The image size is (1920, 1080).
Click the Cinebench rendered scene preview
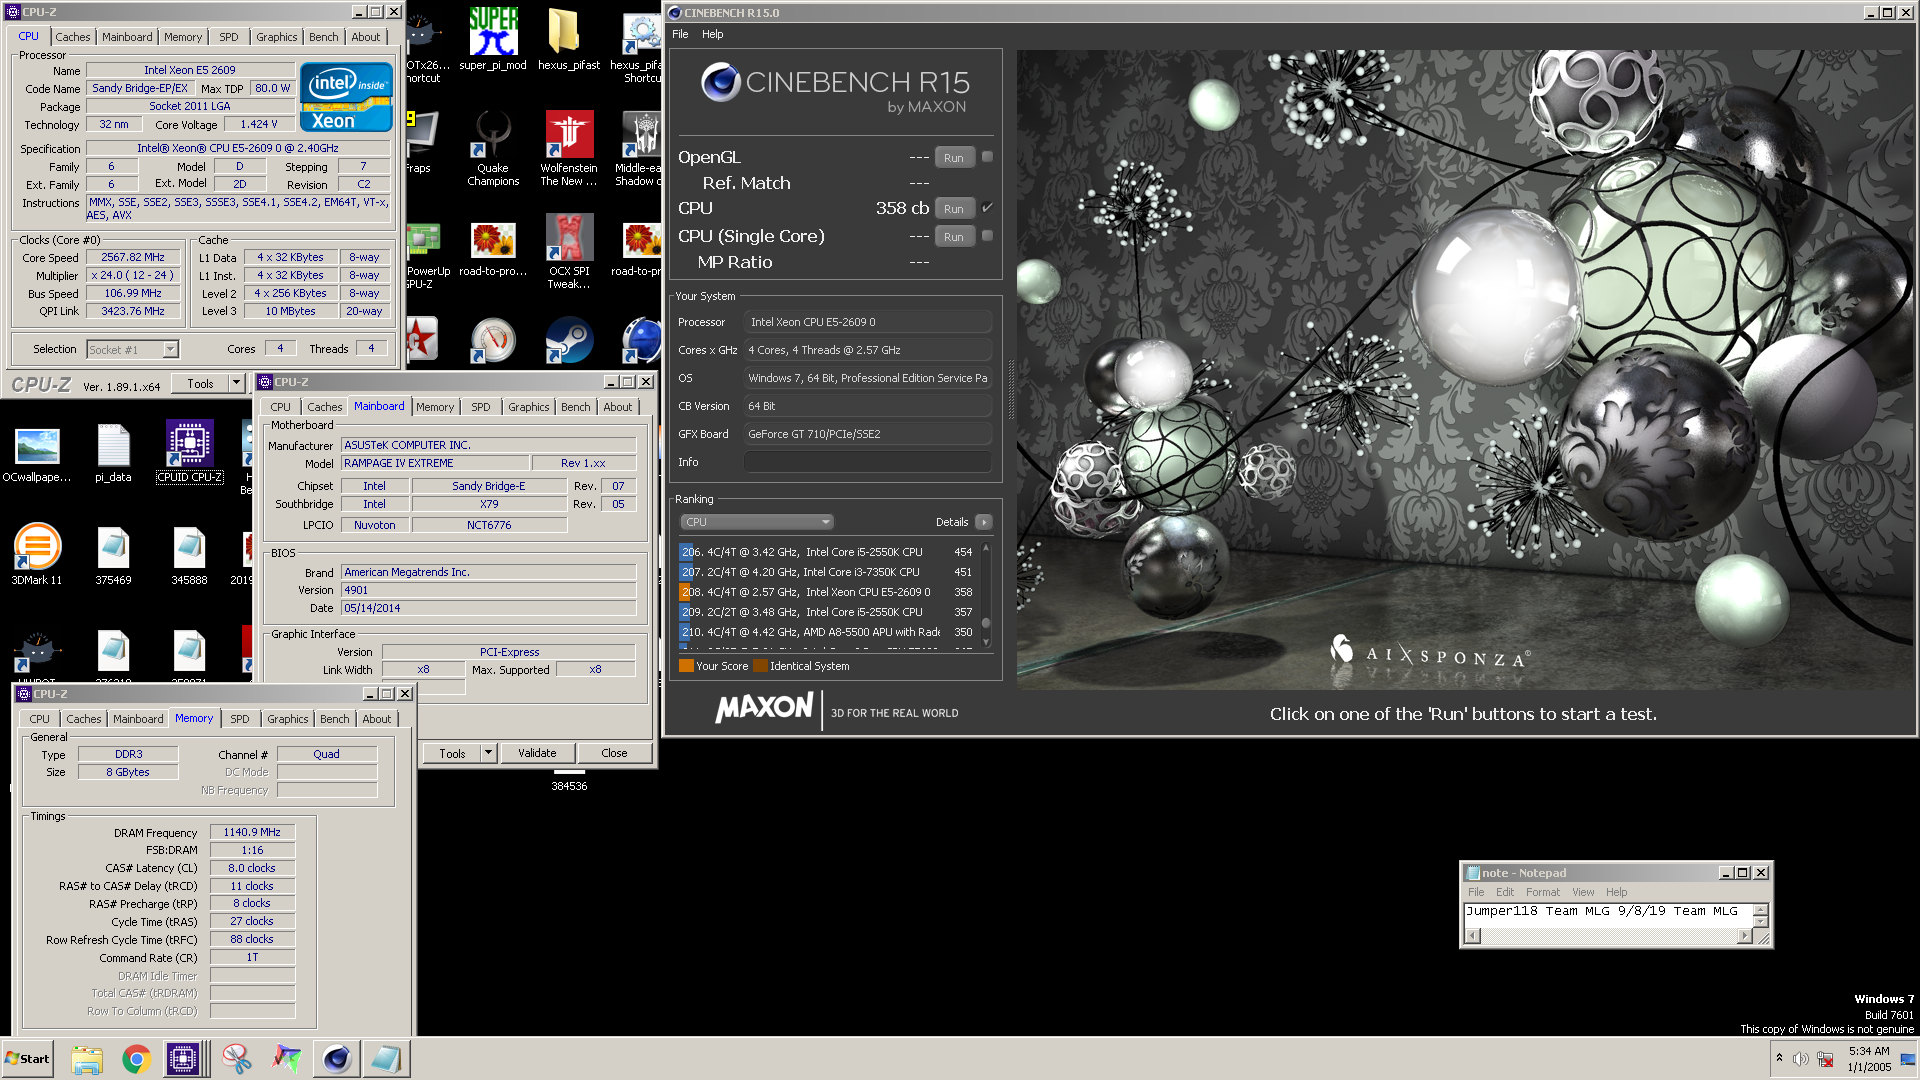click(x=1464, y=369)
